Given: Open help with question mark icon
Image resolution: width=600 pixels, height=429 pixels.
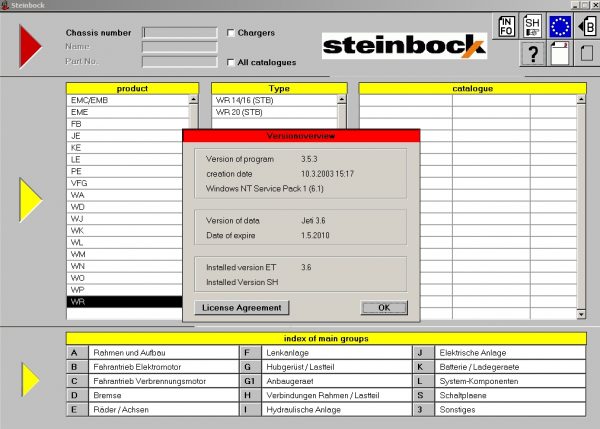Looking at the screenshot, I should [533, 54].
